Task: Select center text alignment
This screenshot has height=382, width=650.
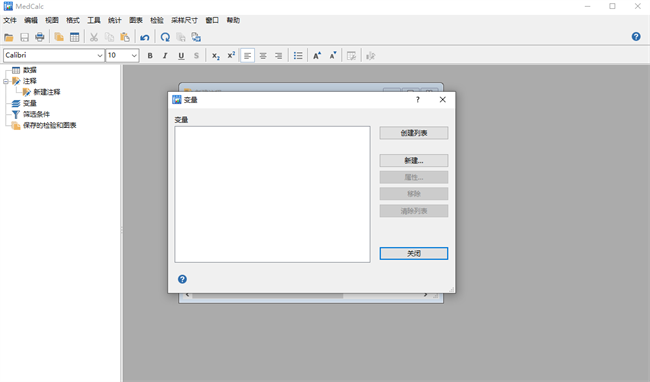Action: click(263, 56)
